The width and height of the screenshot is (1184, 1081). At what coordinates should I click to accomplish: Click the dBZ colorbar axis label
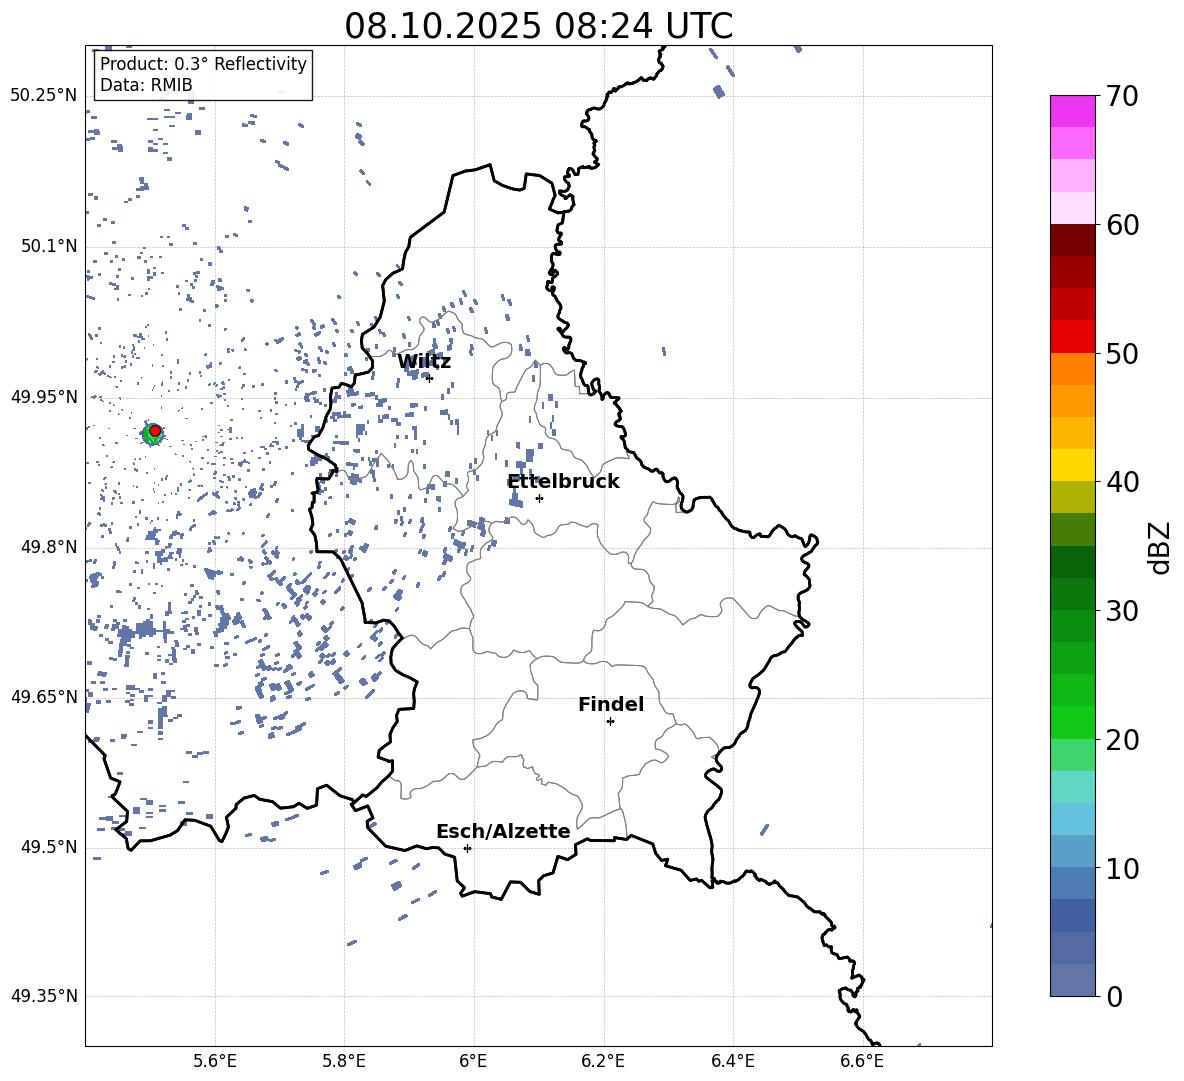click(x=1159, y=547)
